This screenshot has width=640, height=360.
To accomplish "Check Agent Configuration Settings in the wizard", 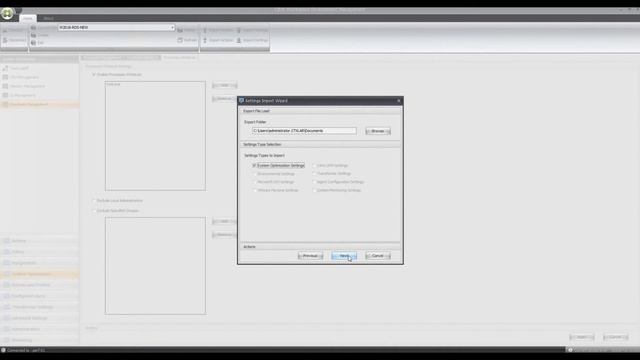I will (x=314, y=182).
